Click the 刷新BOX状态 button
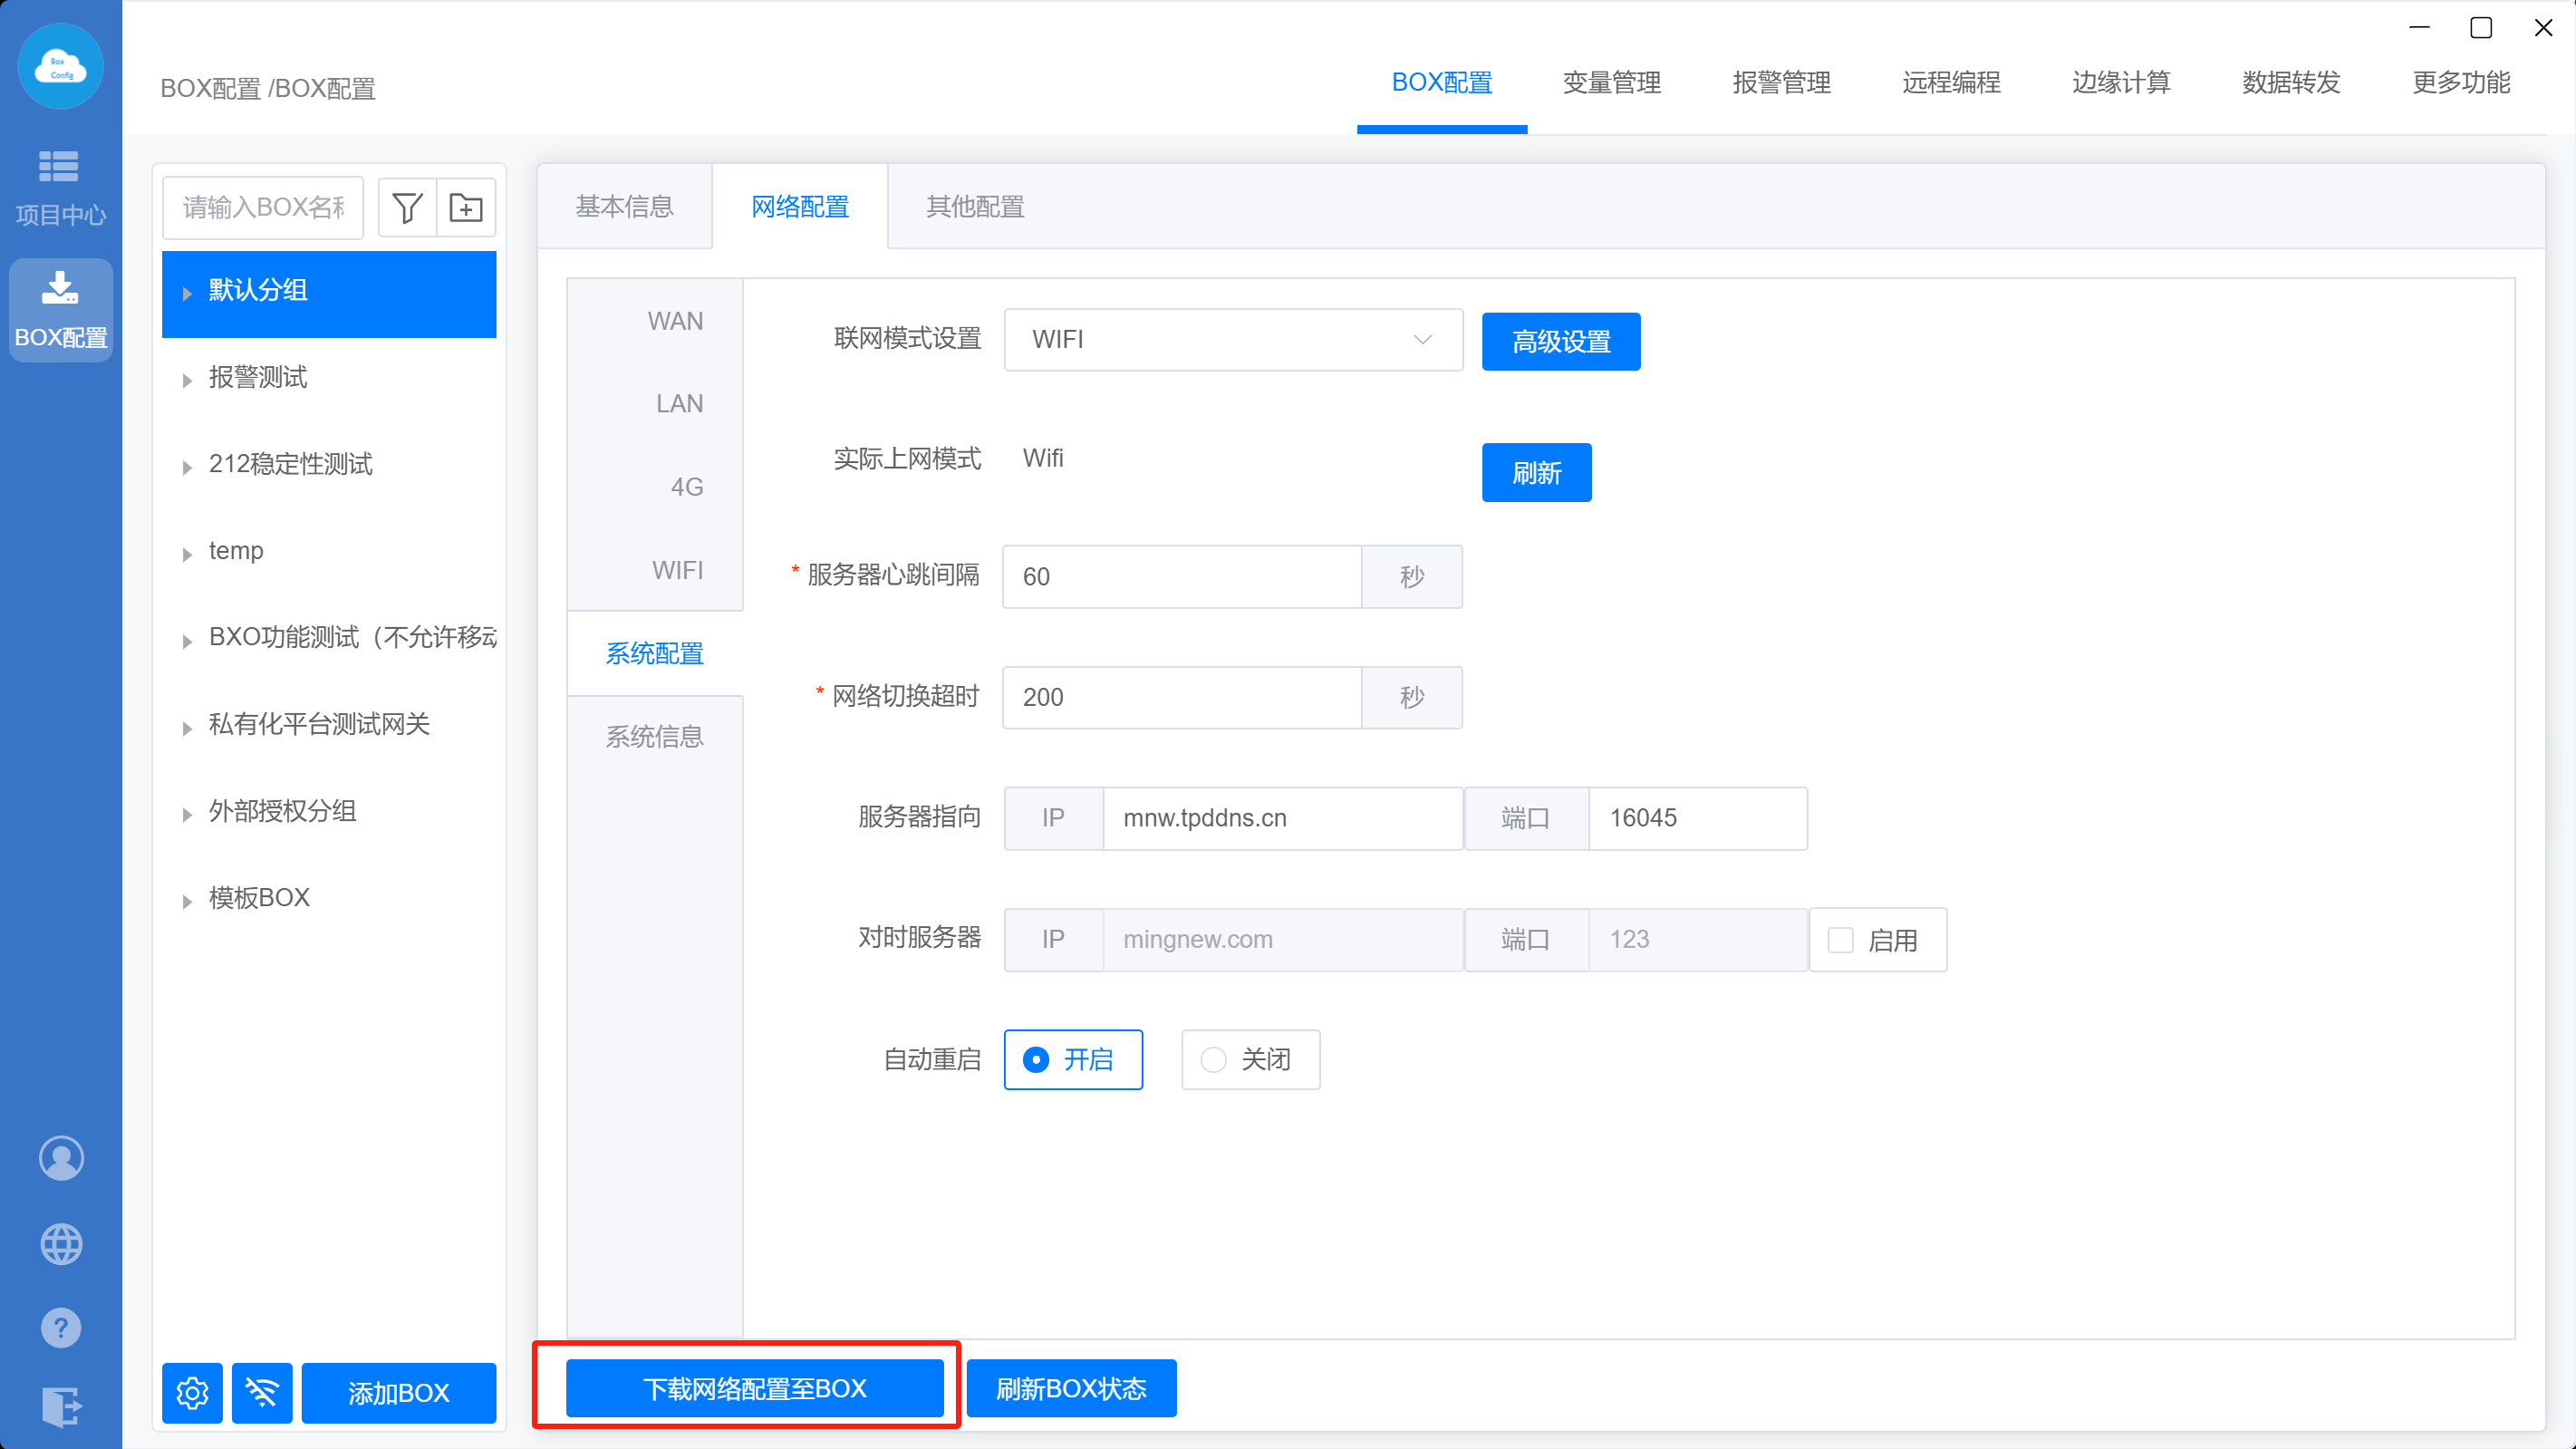Screen dimensions: 2576x1449 [1071, 1388]
